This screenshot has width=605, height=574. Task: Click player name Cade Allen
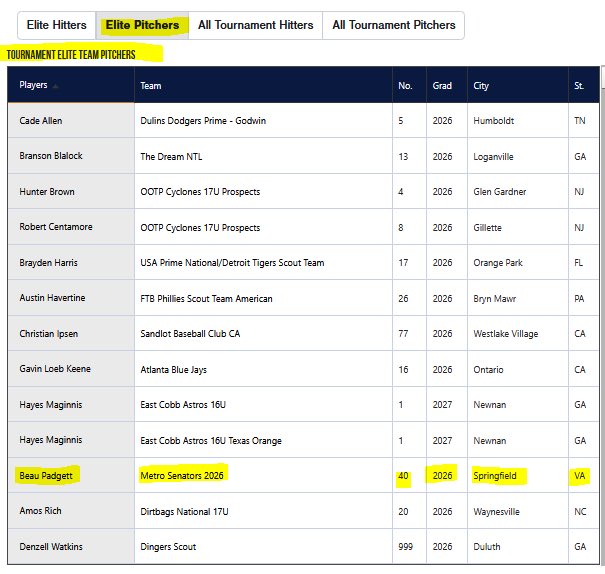[x=41, y=121]
